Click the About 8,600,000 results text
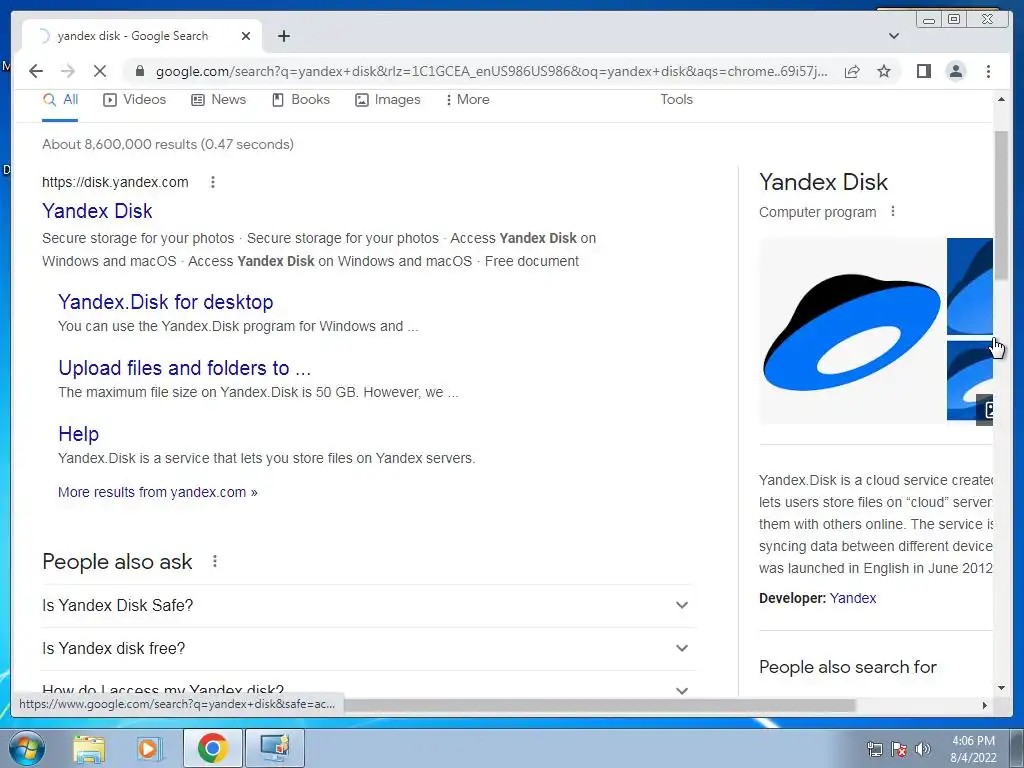The image size is (1024, 768). tap(168, 144)
